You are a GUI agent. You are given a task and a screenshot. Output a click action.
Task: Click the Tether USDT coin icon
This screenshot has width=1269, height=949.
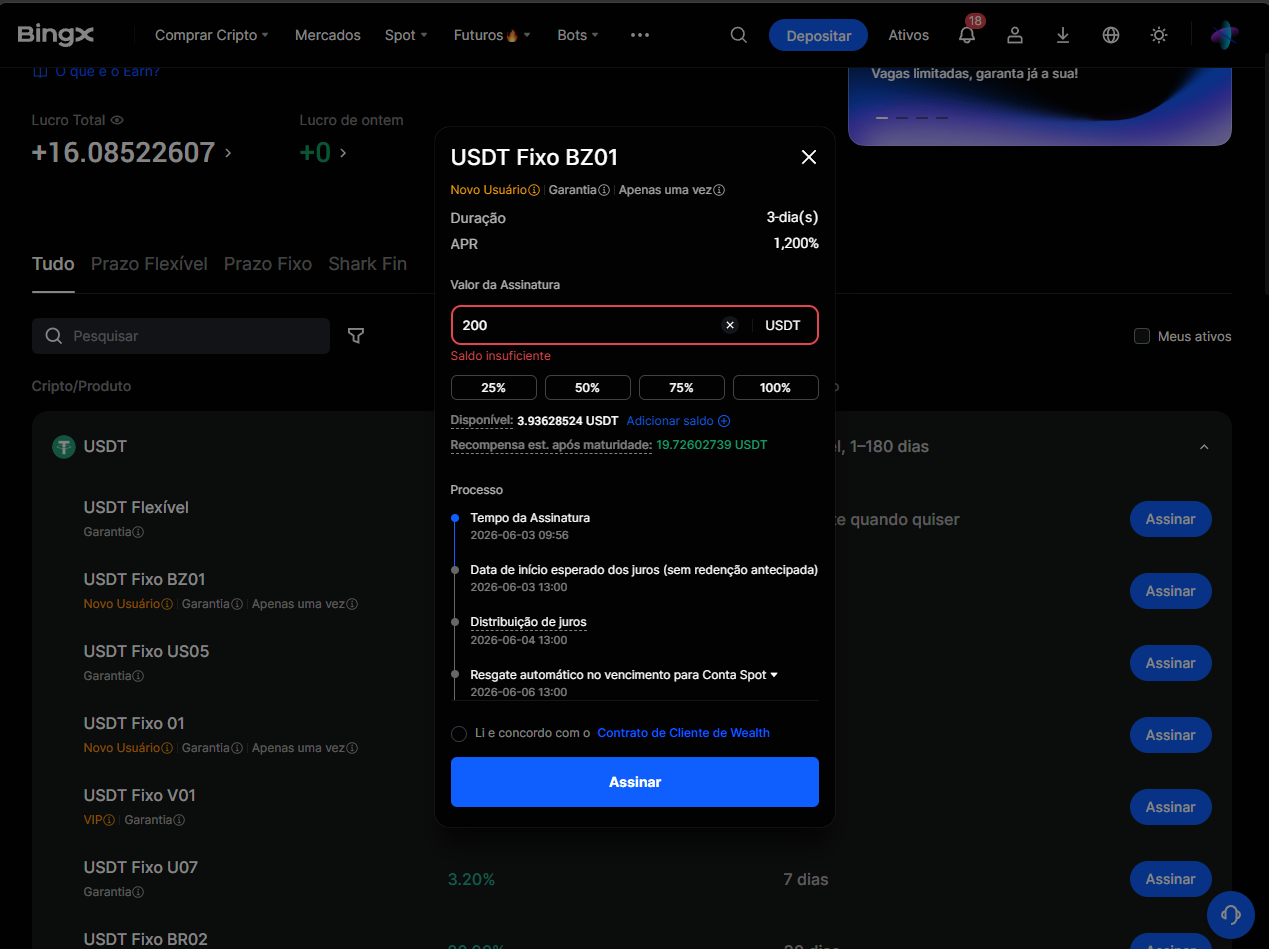(64, 447)
